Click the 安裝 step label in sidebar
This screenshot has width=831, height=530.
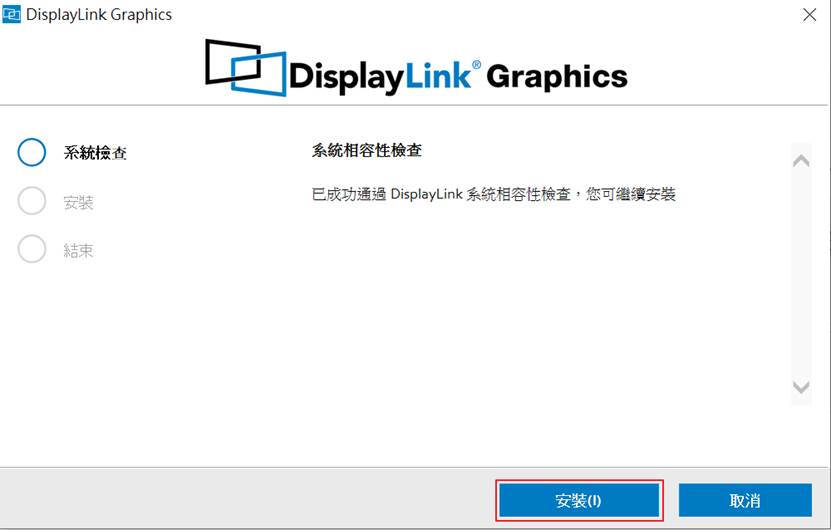(x=78, y=202)
